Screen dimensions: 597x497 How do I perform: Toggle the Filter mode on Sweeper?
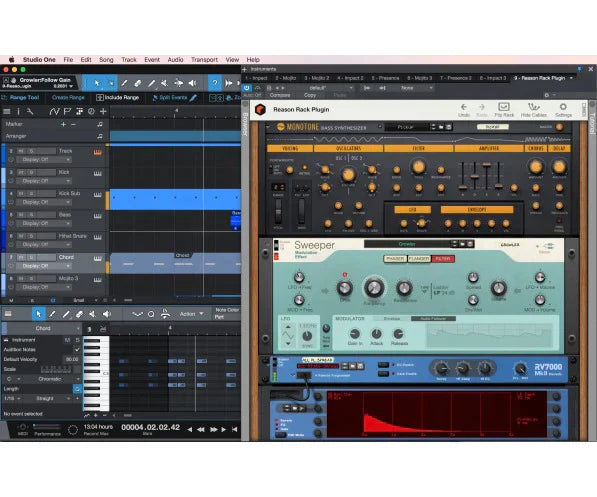coord(443,259)
